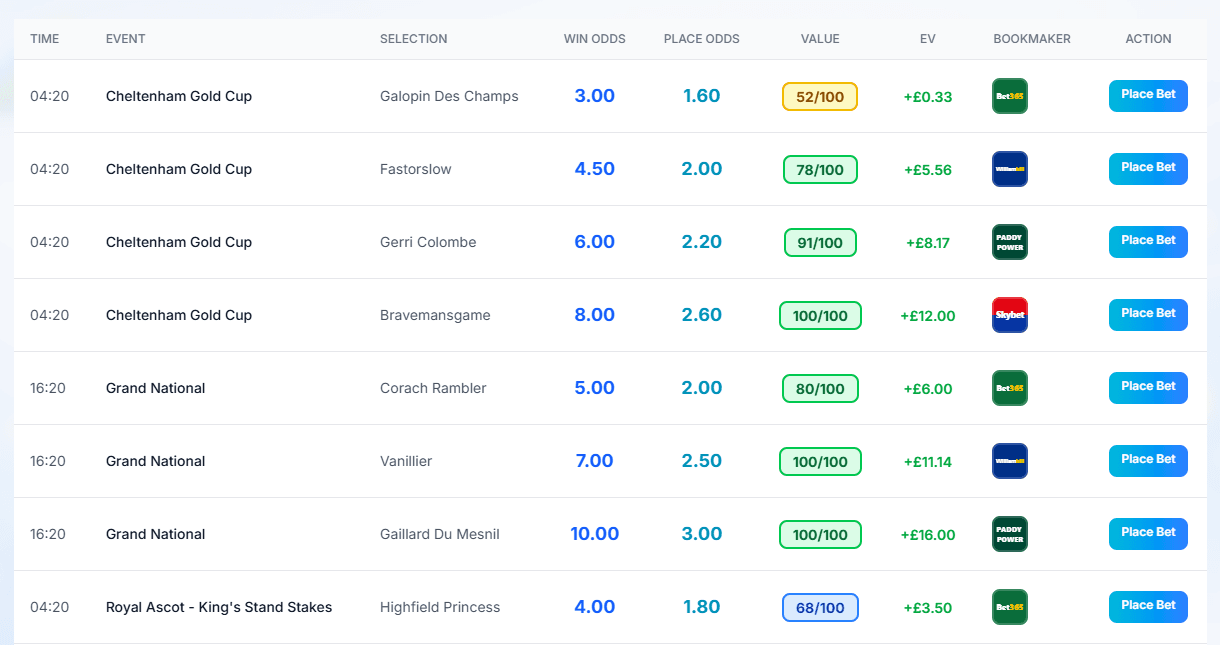Viewport: 1220px width, 645px height.
Task: Click William Hill logo for Fastorslow
Action: pyautogui.click(x=1009, y=169)
